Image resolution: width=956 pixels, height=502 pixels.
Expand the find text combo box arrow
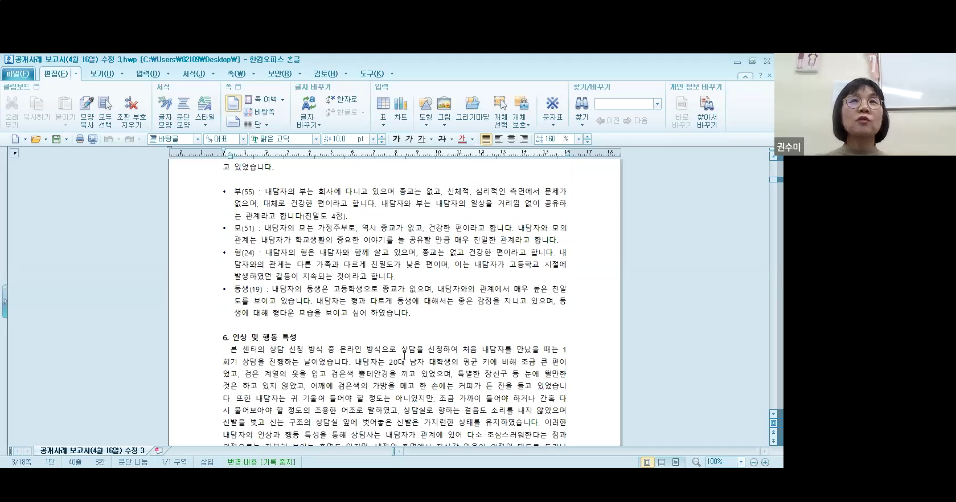coord(657,104)
